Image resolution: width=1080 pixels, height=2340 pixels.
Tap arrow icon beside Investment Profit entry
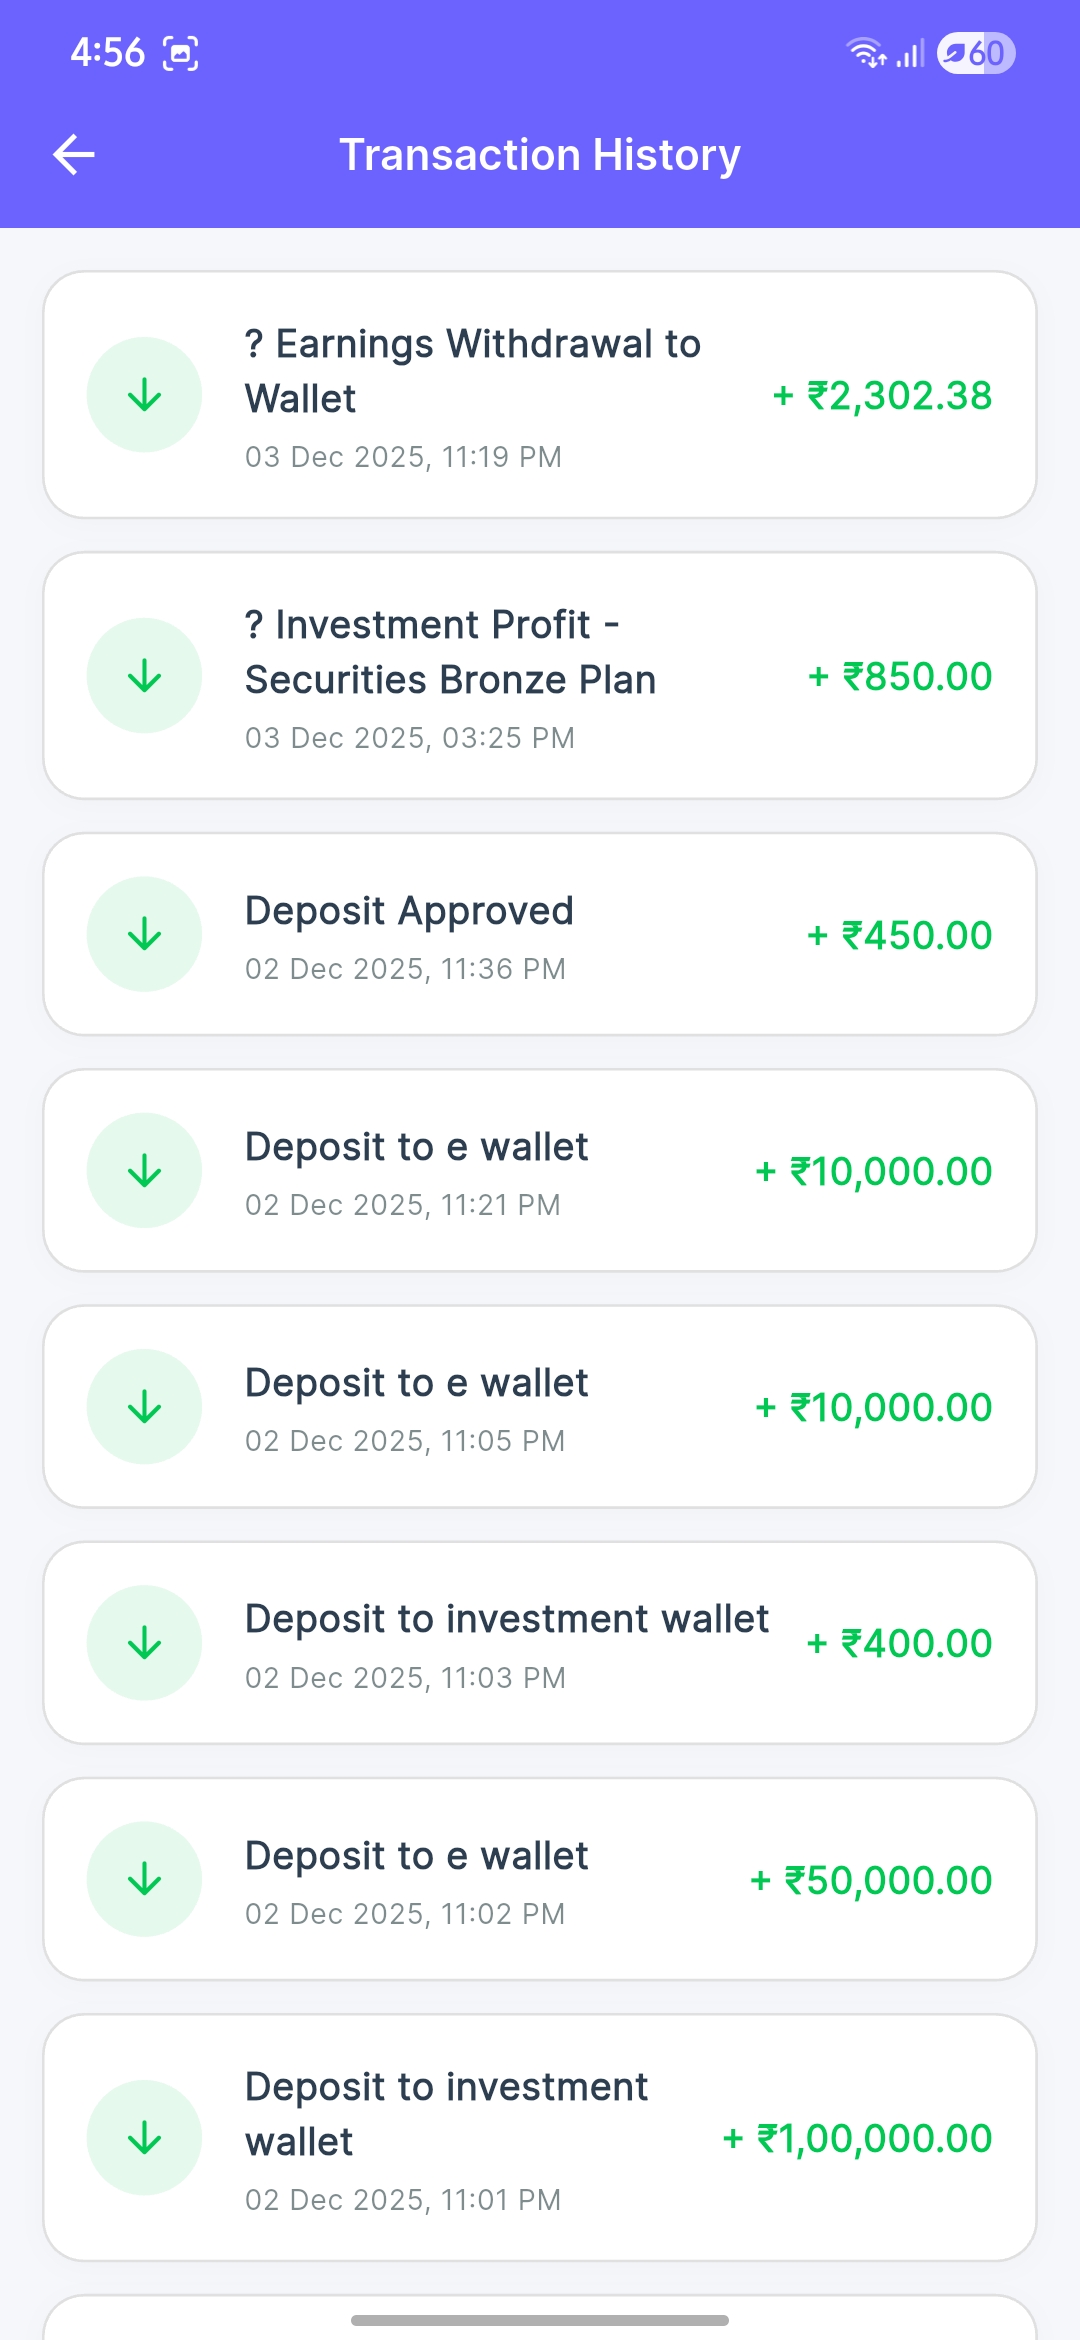tap(145, 676)
